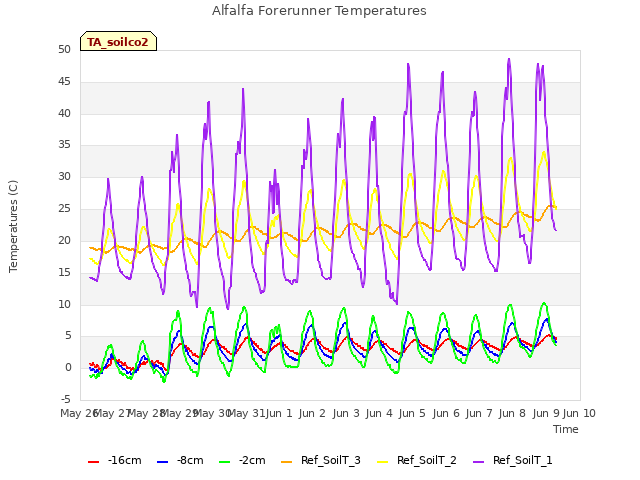Click the y-axis tick label 10
This screenshot has height=480, width=640.
pos(64,304)
